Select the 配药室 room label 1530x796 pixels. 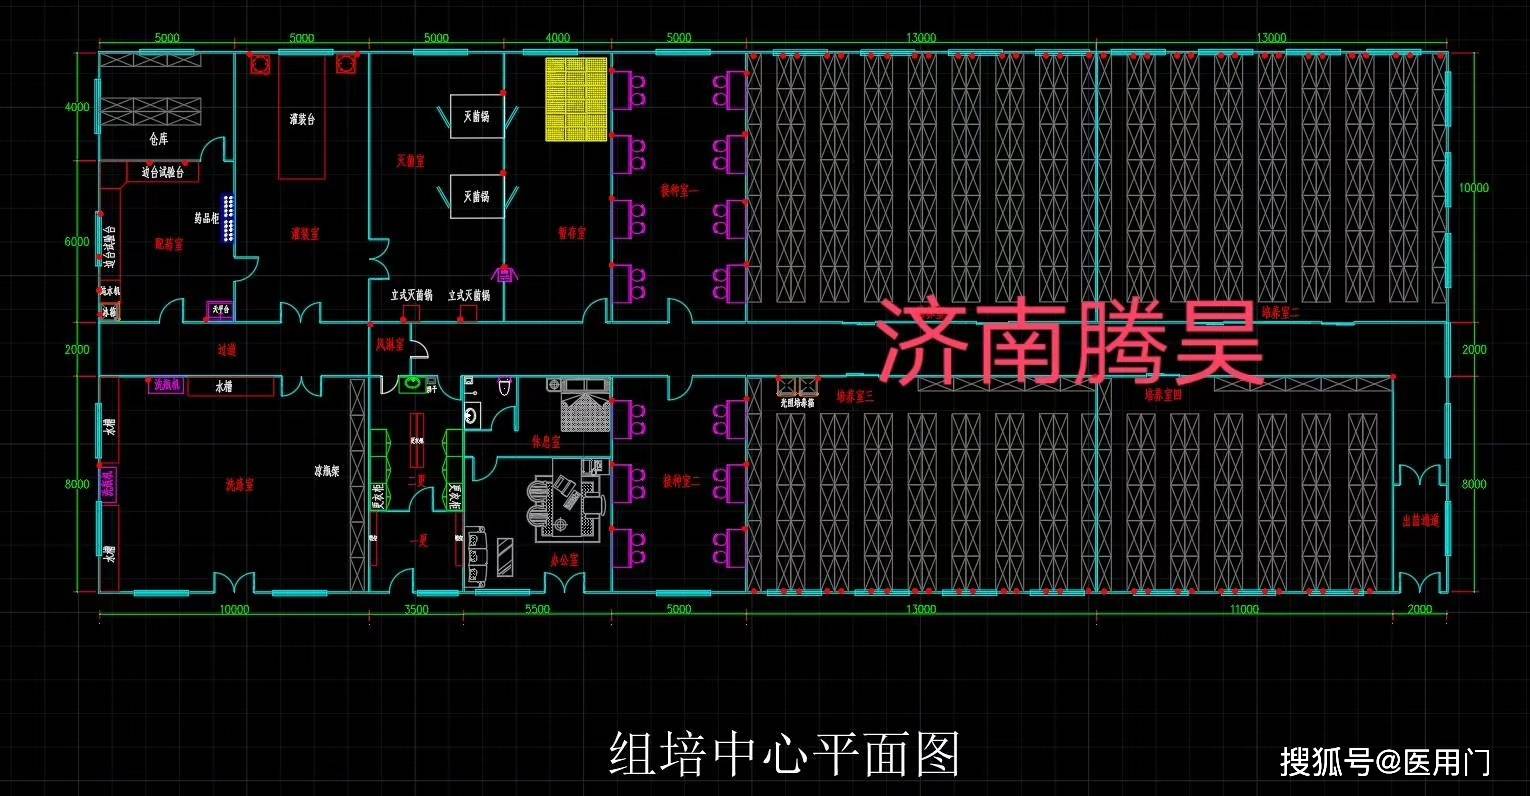[169, 244]
